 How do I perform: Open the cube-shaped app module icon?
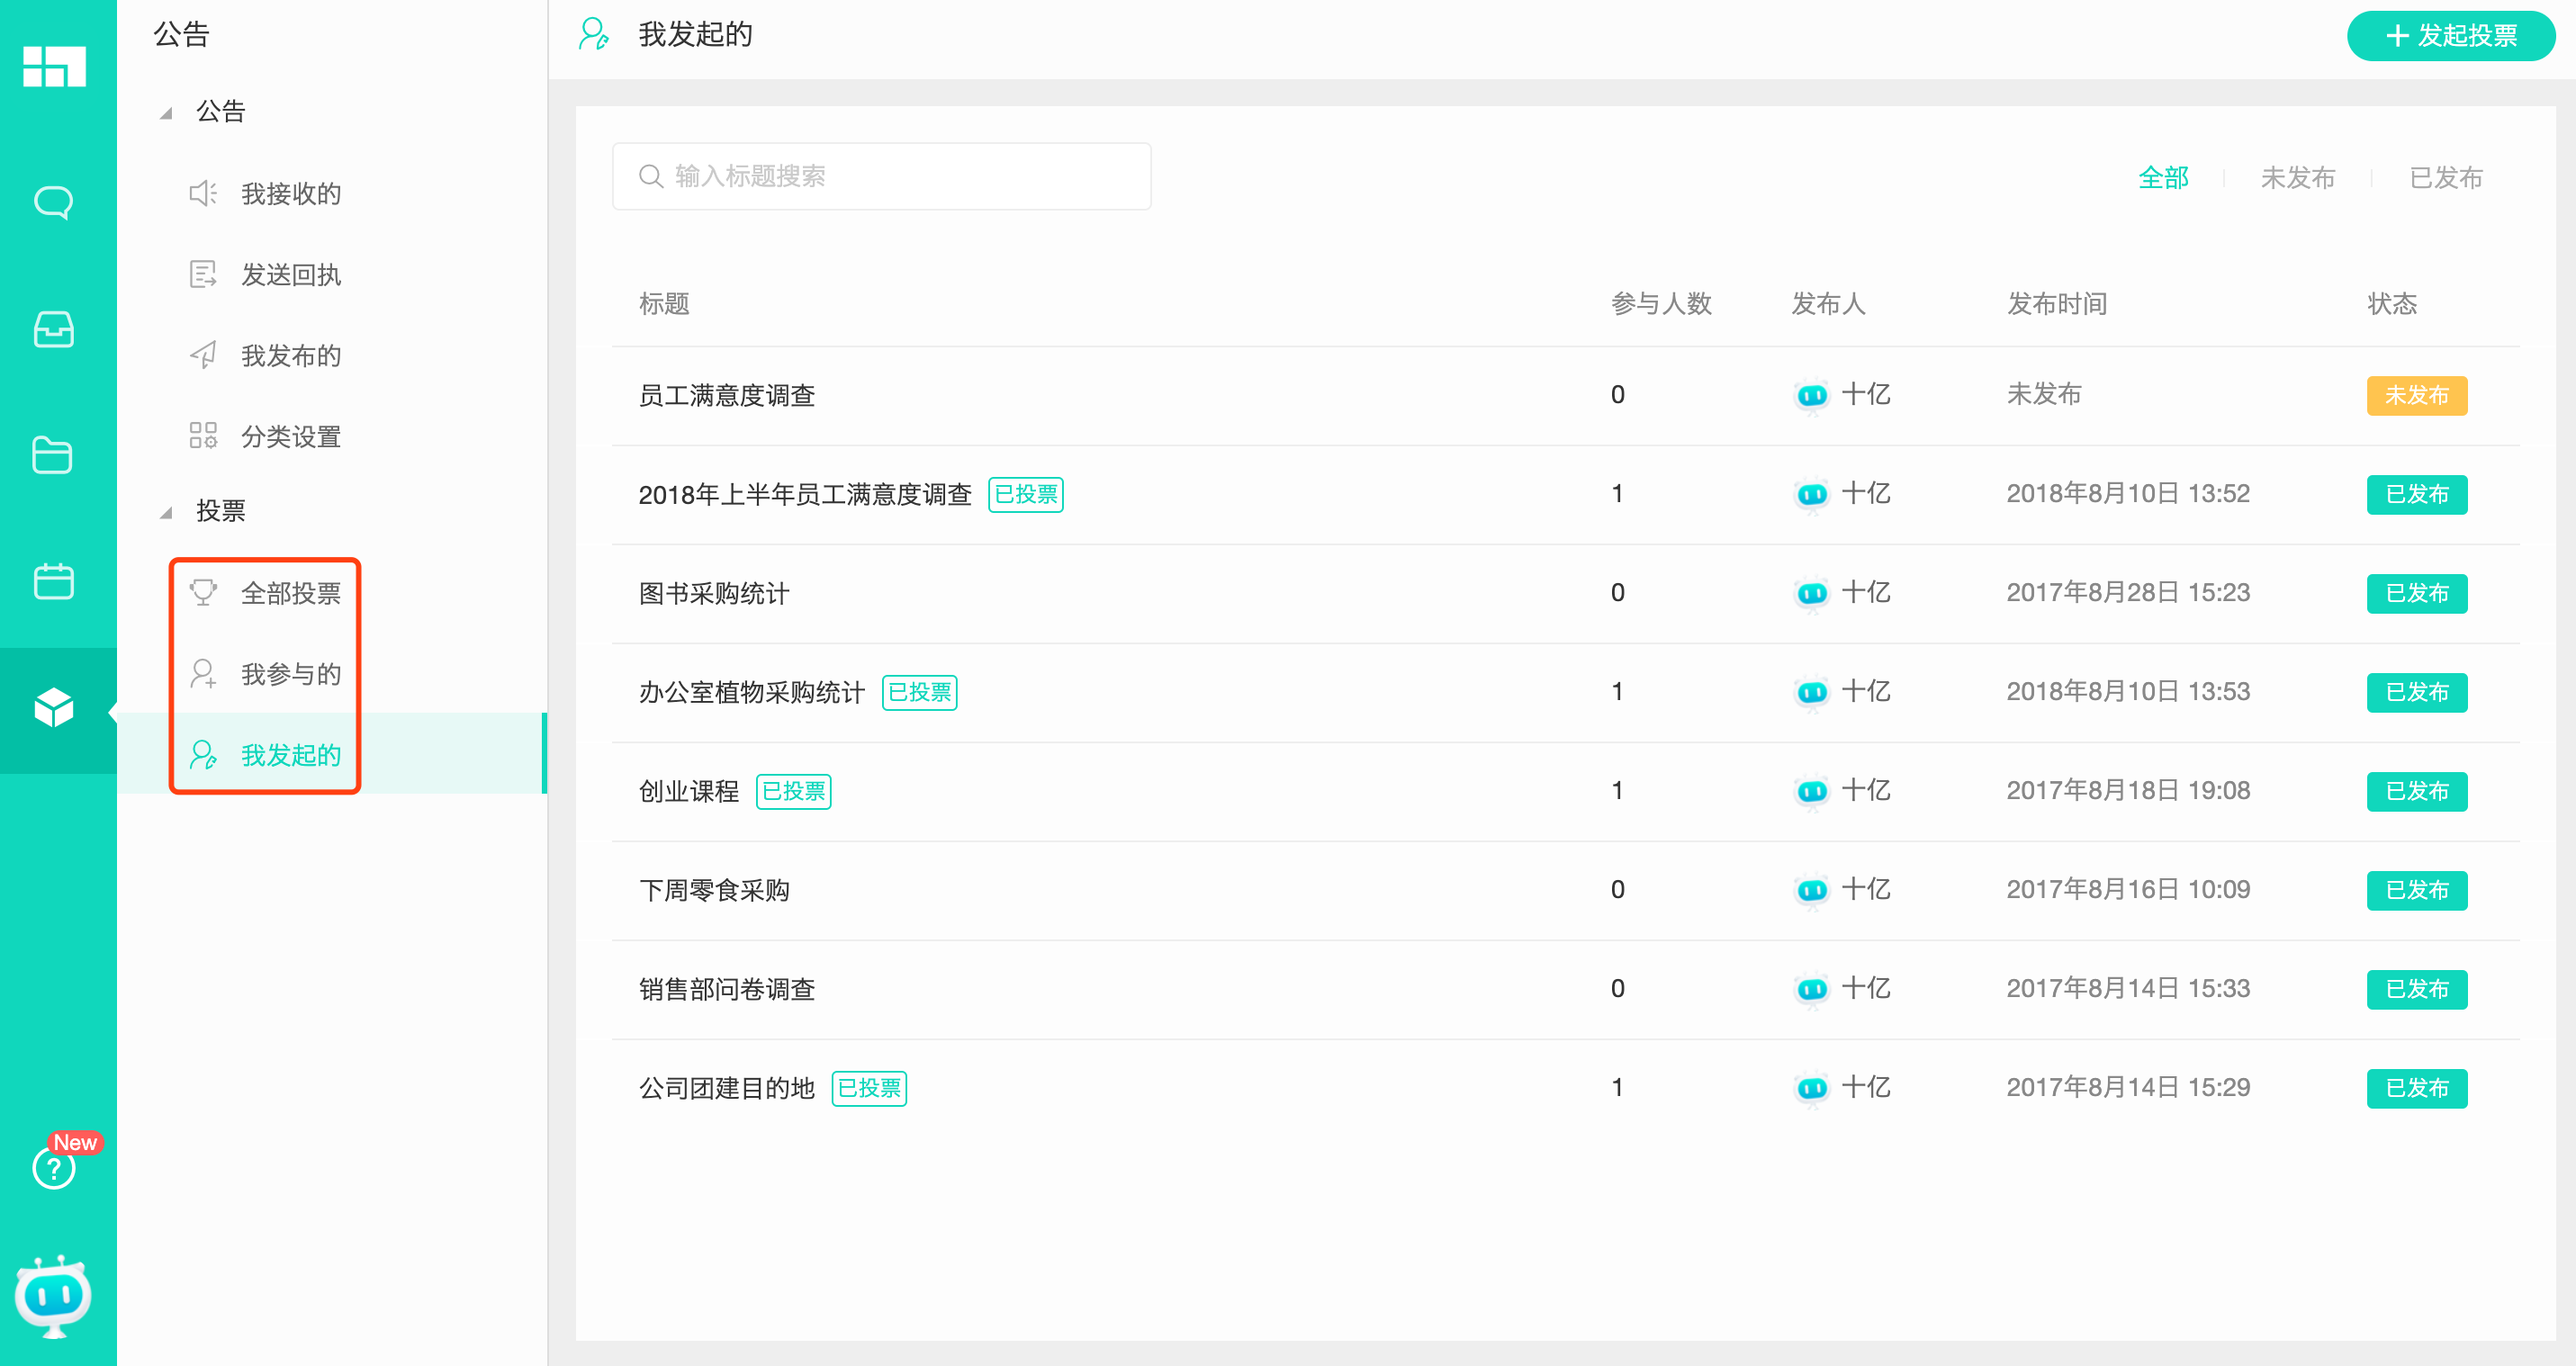pos(54,710)
